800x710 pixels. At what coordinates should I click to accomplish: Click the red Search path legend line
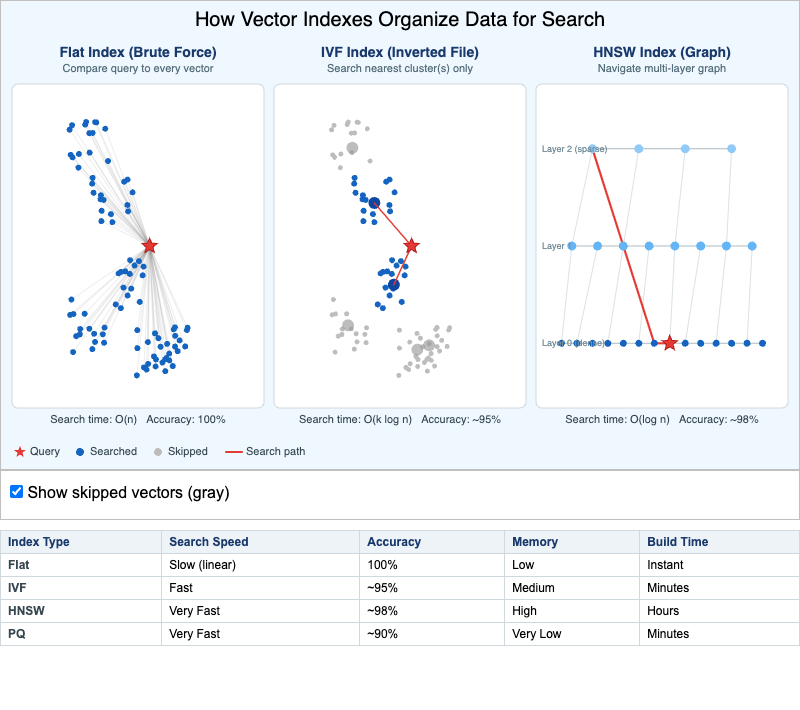(x=234, y=452)
